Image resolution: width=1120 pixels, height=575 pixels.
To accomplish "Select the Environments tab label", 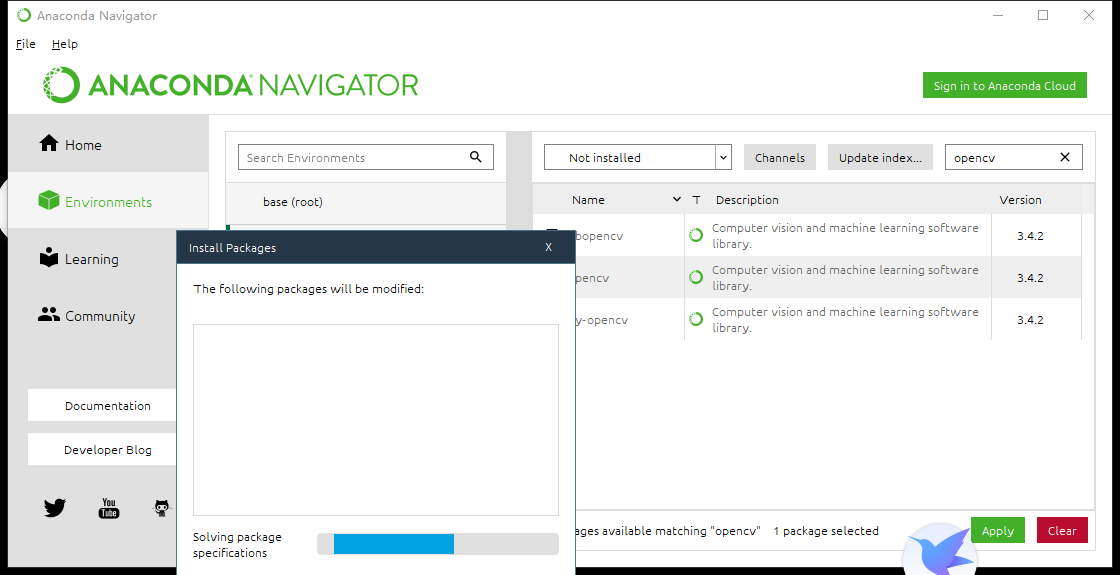I will click(109, 202).
